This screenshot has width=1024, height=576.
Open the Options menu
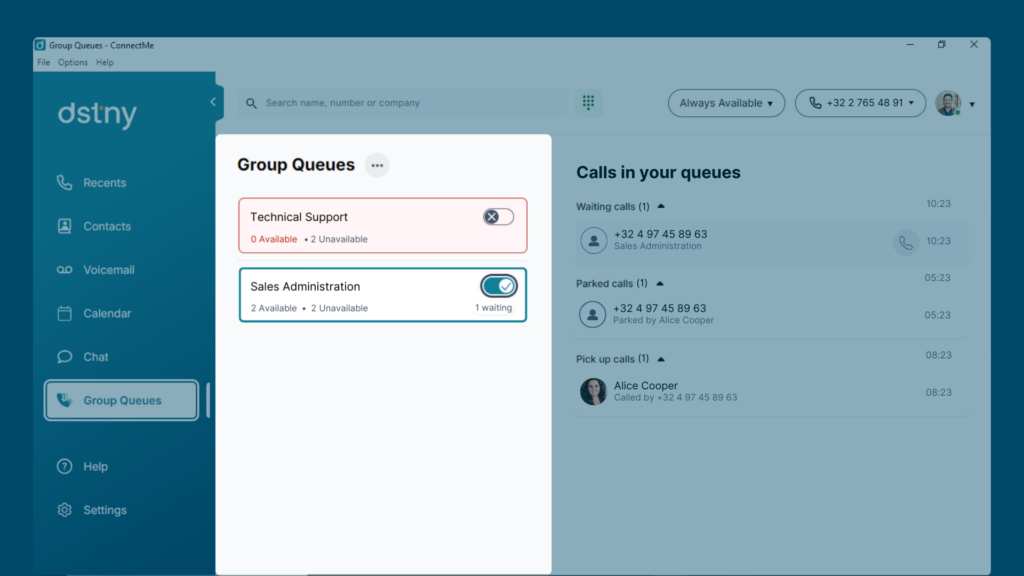coord(72,63)
